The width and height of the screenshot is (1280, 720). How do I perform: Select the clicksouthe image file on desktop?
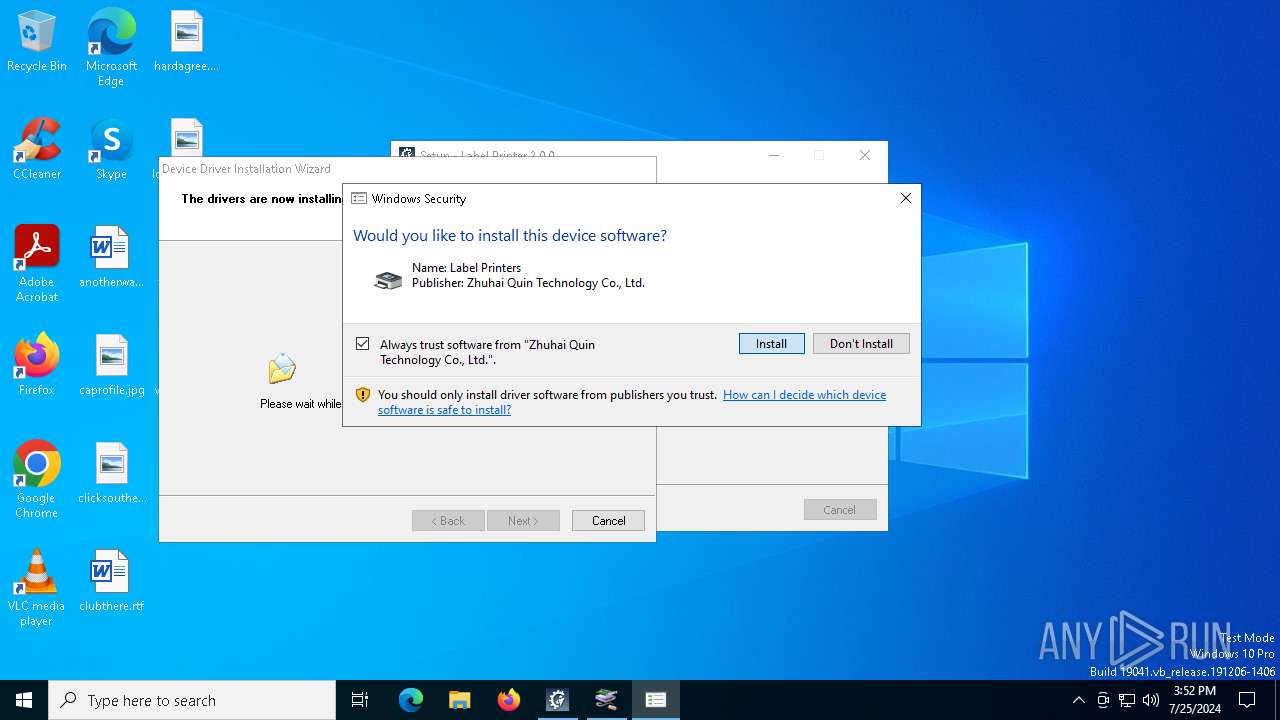click(111, 474)
